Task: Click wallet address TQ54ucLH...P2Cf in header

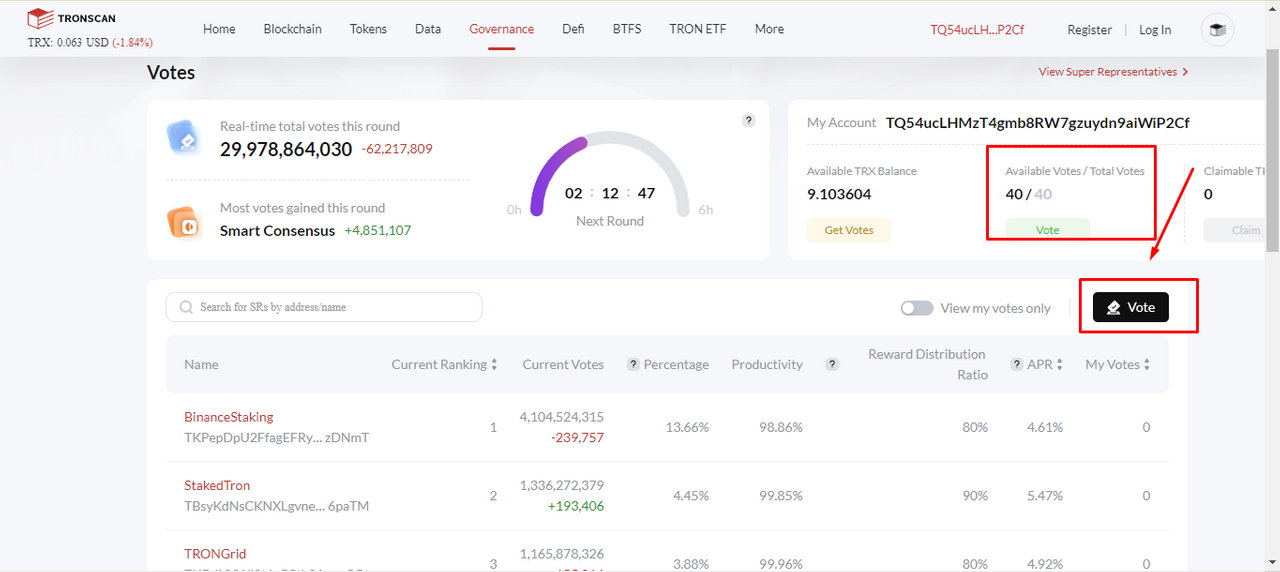Action: coord(977,30)
